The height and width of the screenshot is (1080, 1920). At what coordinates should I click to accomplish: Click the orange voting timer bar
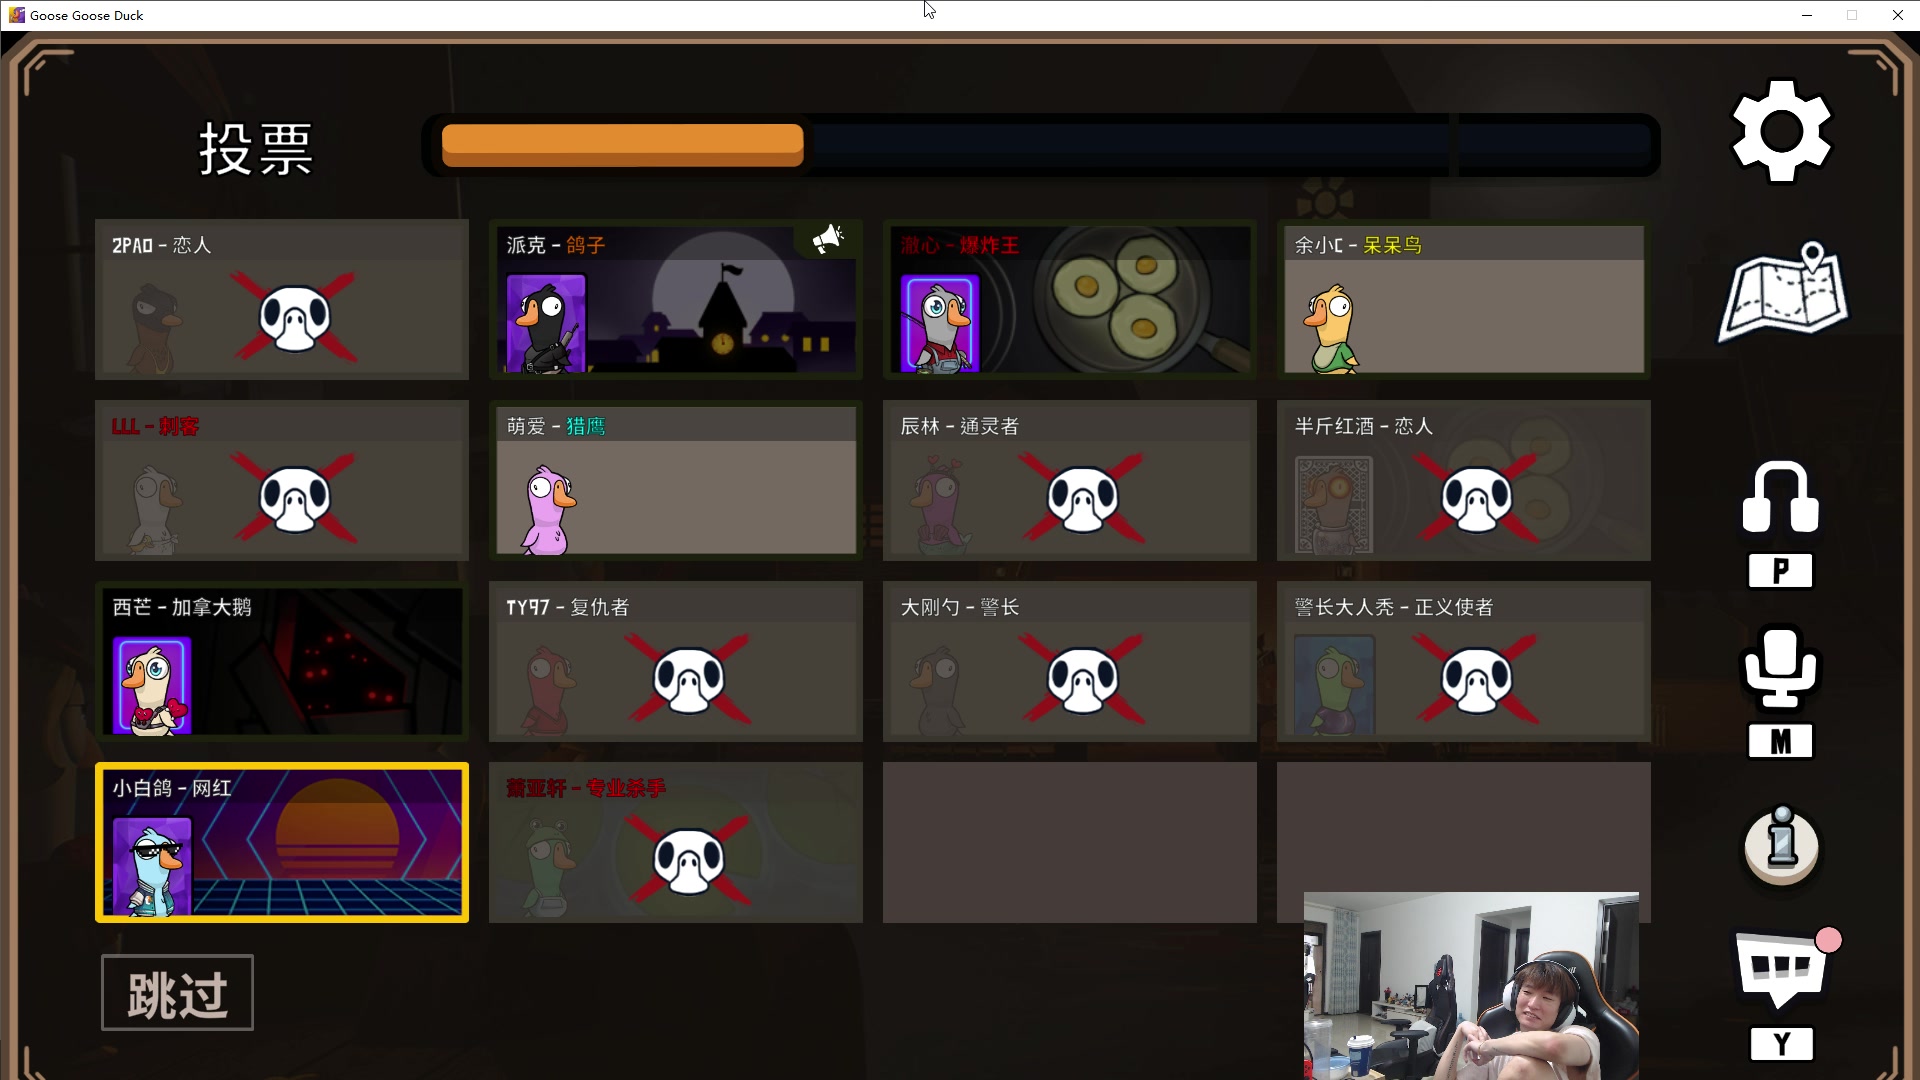[622, 146]
